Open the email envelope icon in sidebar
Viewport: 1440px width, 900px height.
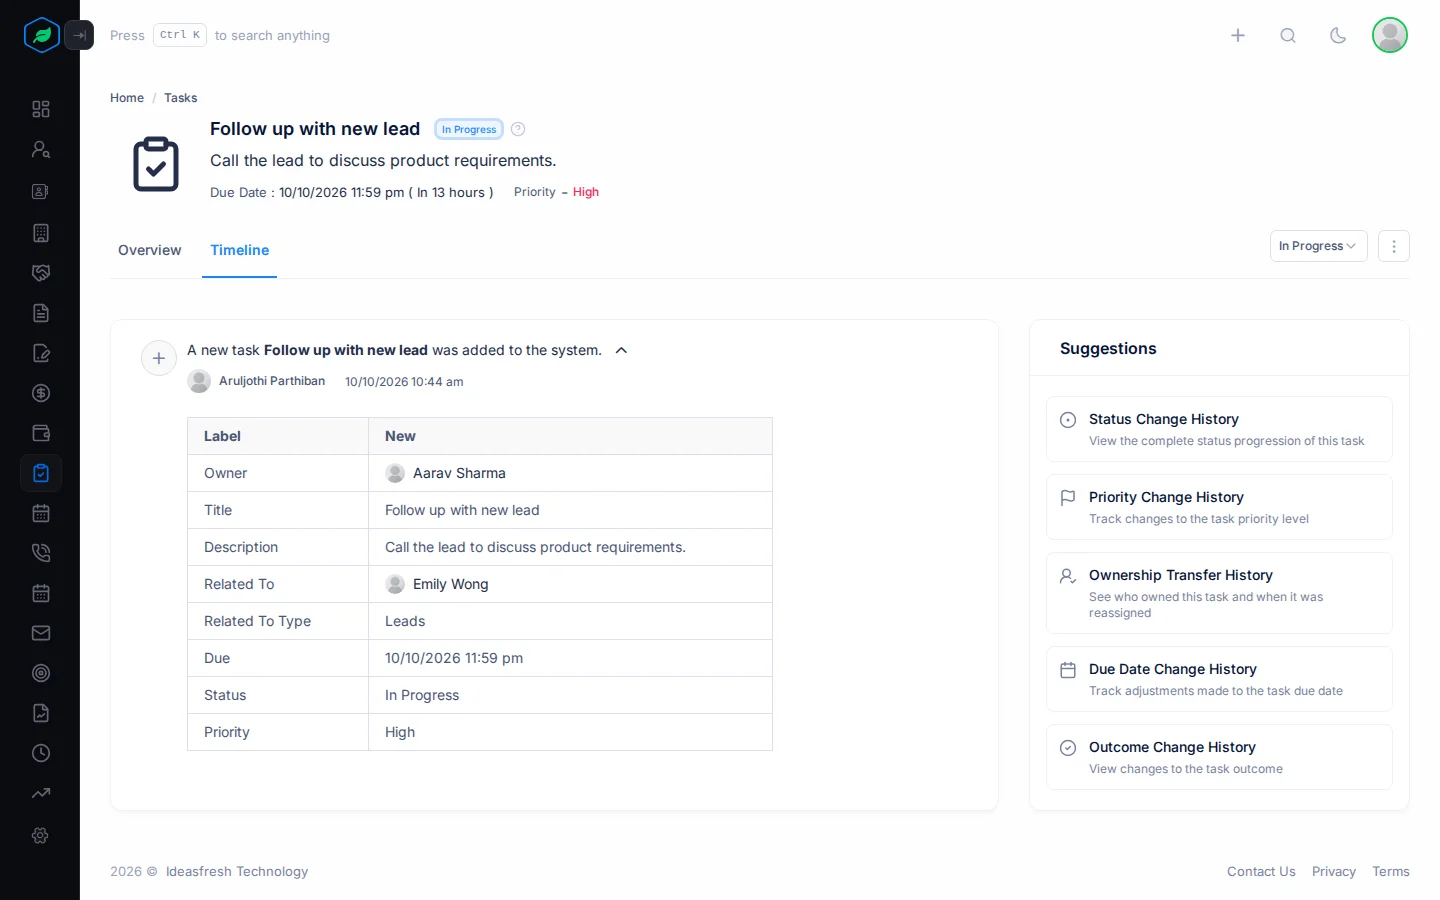[x=41, y=633]
